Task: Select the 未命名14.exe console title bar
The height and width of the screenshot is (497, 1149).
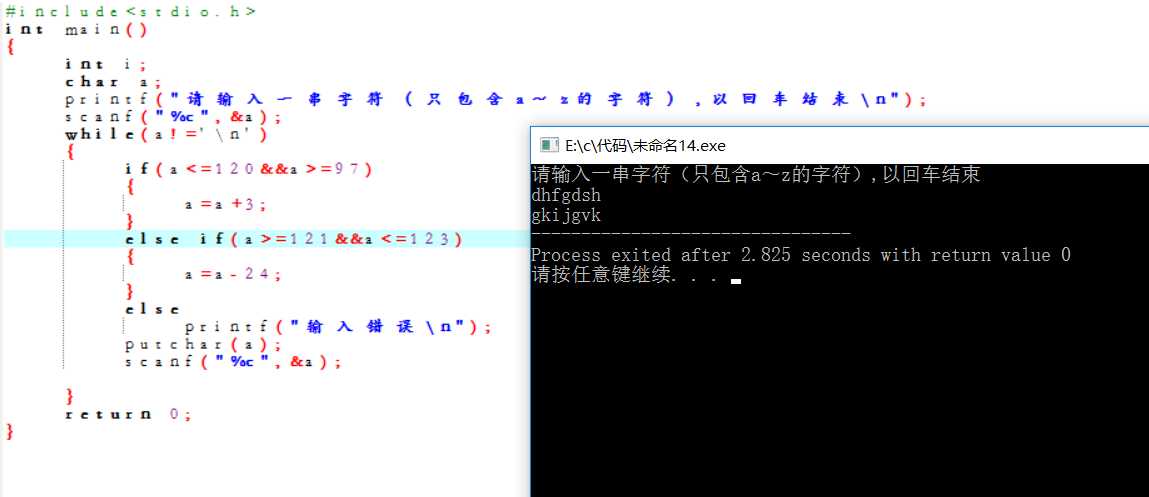Action: [840, 145]
